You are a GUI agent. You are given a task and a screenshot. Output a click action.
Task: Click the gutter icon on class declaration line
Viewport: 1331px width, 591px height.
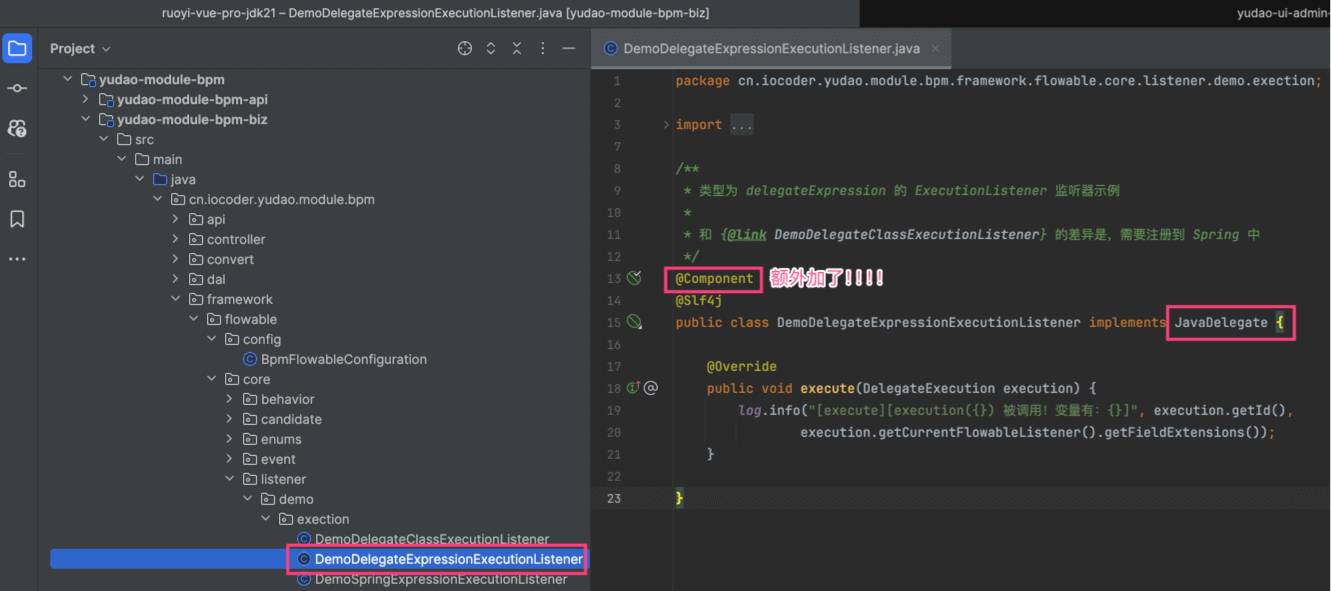coord(634,322)
